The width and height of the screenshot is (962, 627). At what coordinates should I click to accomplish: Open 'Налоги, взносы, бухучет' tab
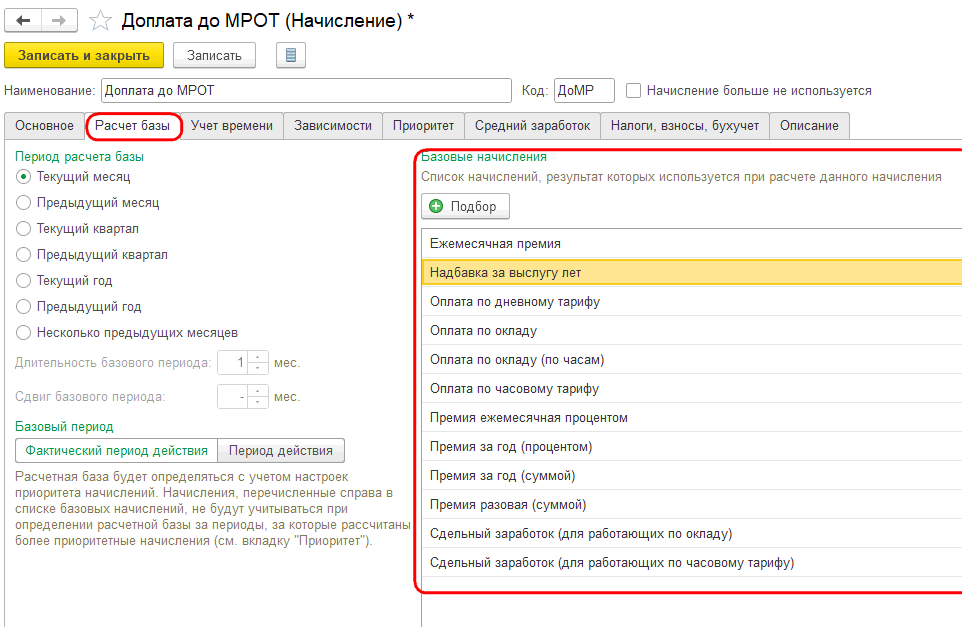(x=685, y=126)
